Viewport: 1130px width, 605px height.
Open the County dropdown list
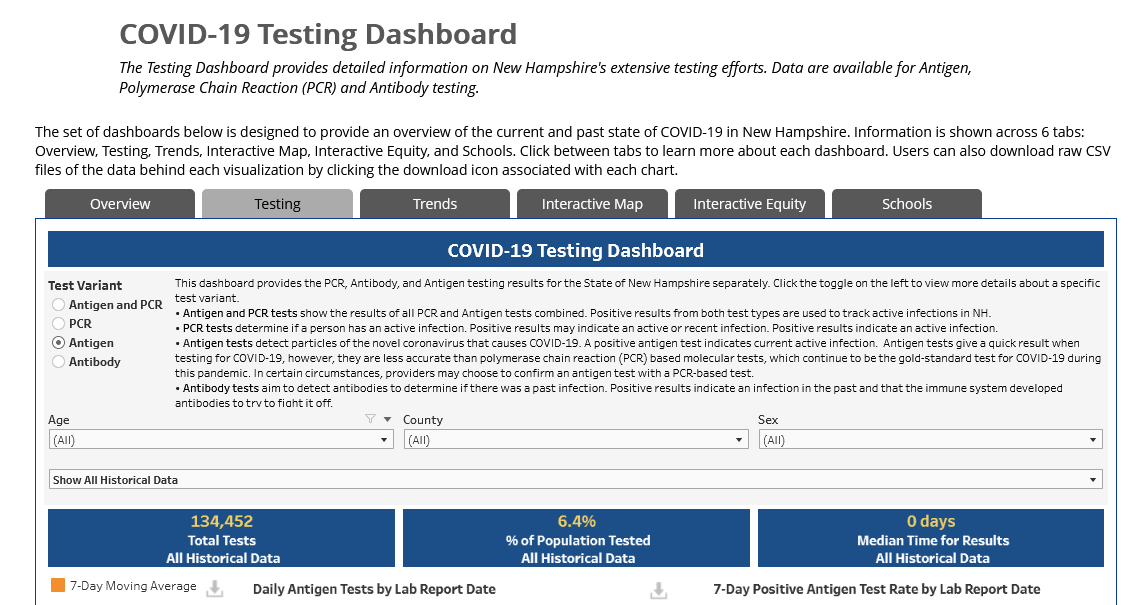click(x=576, y=439)
